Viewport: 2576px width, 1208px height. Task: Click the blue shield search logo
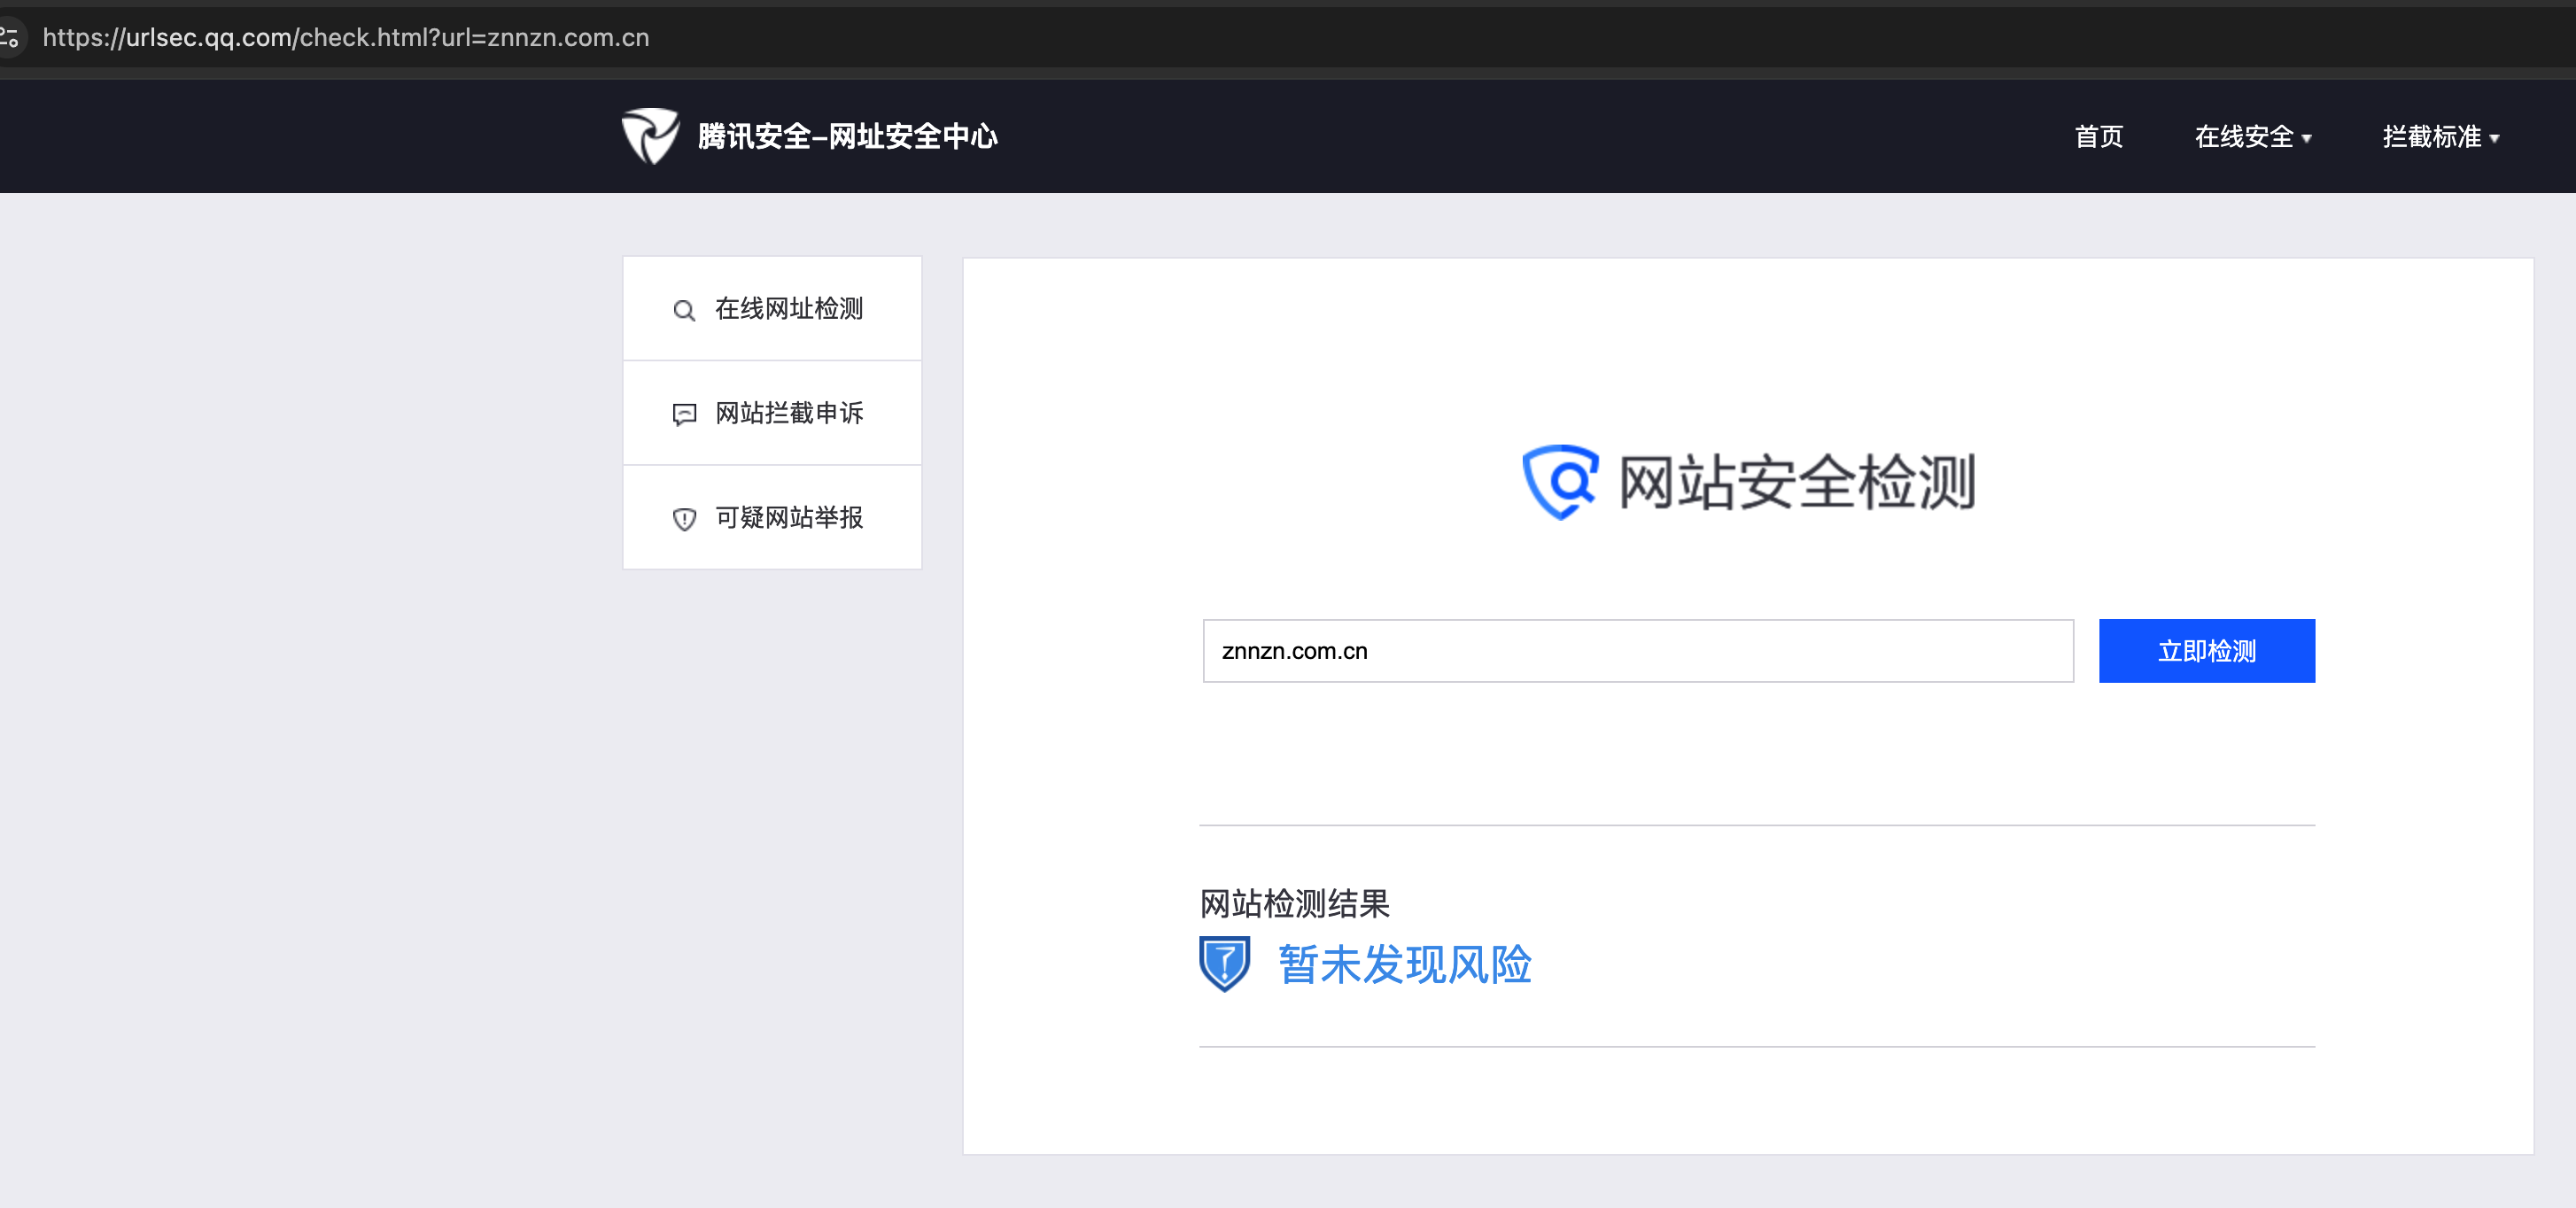coord(1559,482)
